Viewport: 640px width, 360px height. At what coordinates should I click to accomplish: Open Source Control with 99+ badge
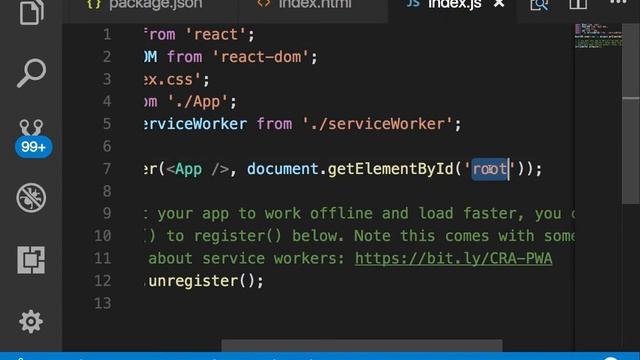[x=33, y=138]
